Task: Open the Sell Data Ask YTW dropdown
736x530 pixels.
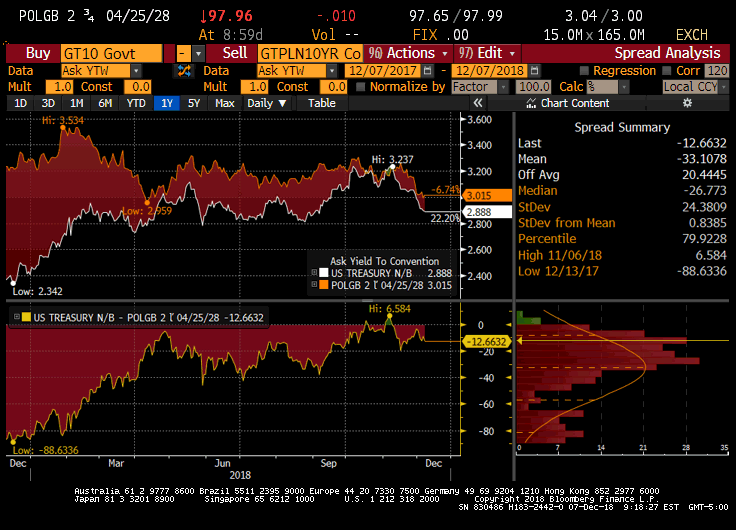Action: point(332,71)
